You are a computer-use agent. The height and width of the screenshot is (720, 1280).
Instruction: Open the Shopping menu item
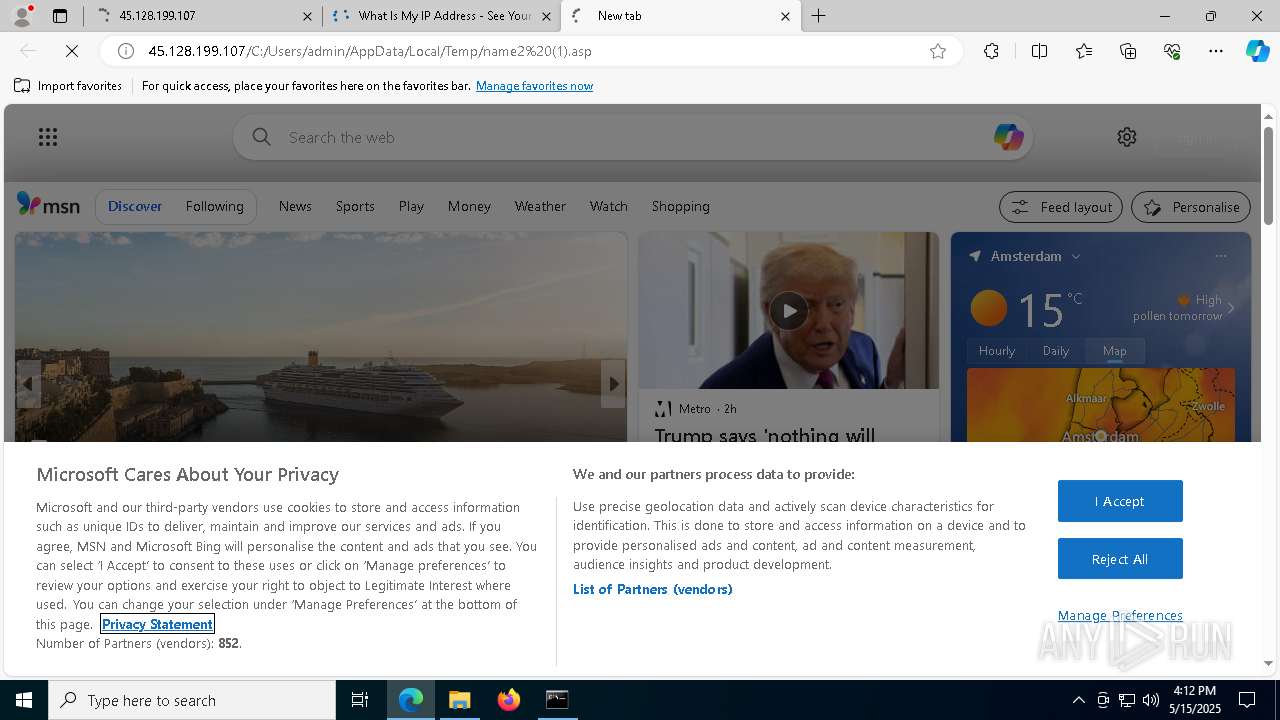click(680, 206)
